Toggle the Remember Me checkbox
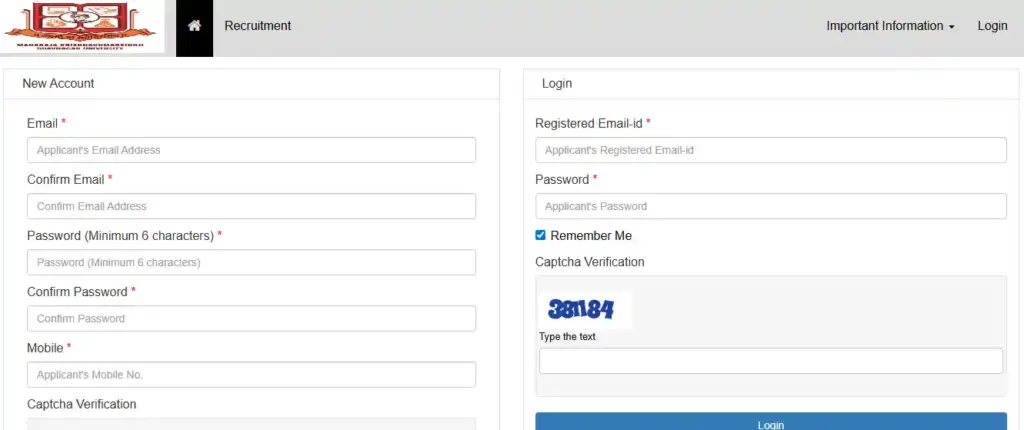The image size is (1024, 430). [x=541, y=236]
